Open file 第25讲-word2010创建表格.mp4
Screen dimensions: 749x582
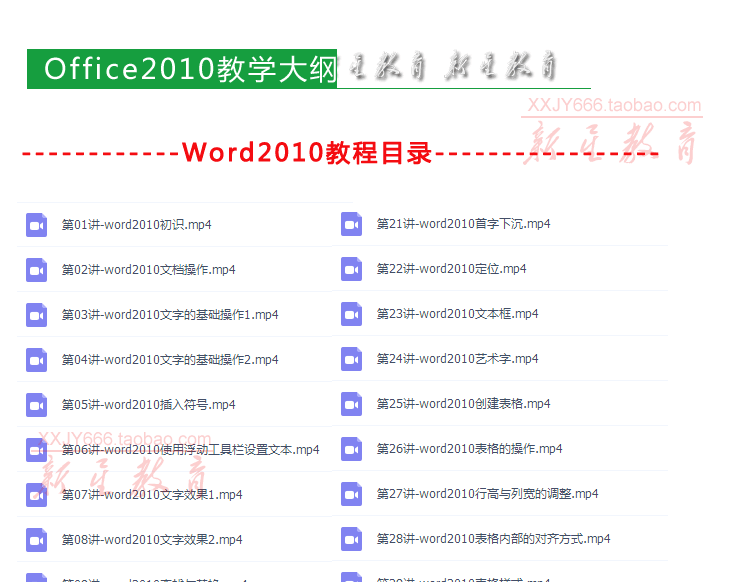pyautogui.click(x=463, y=404)
